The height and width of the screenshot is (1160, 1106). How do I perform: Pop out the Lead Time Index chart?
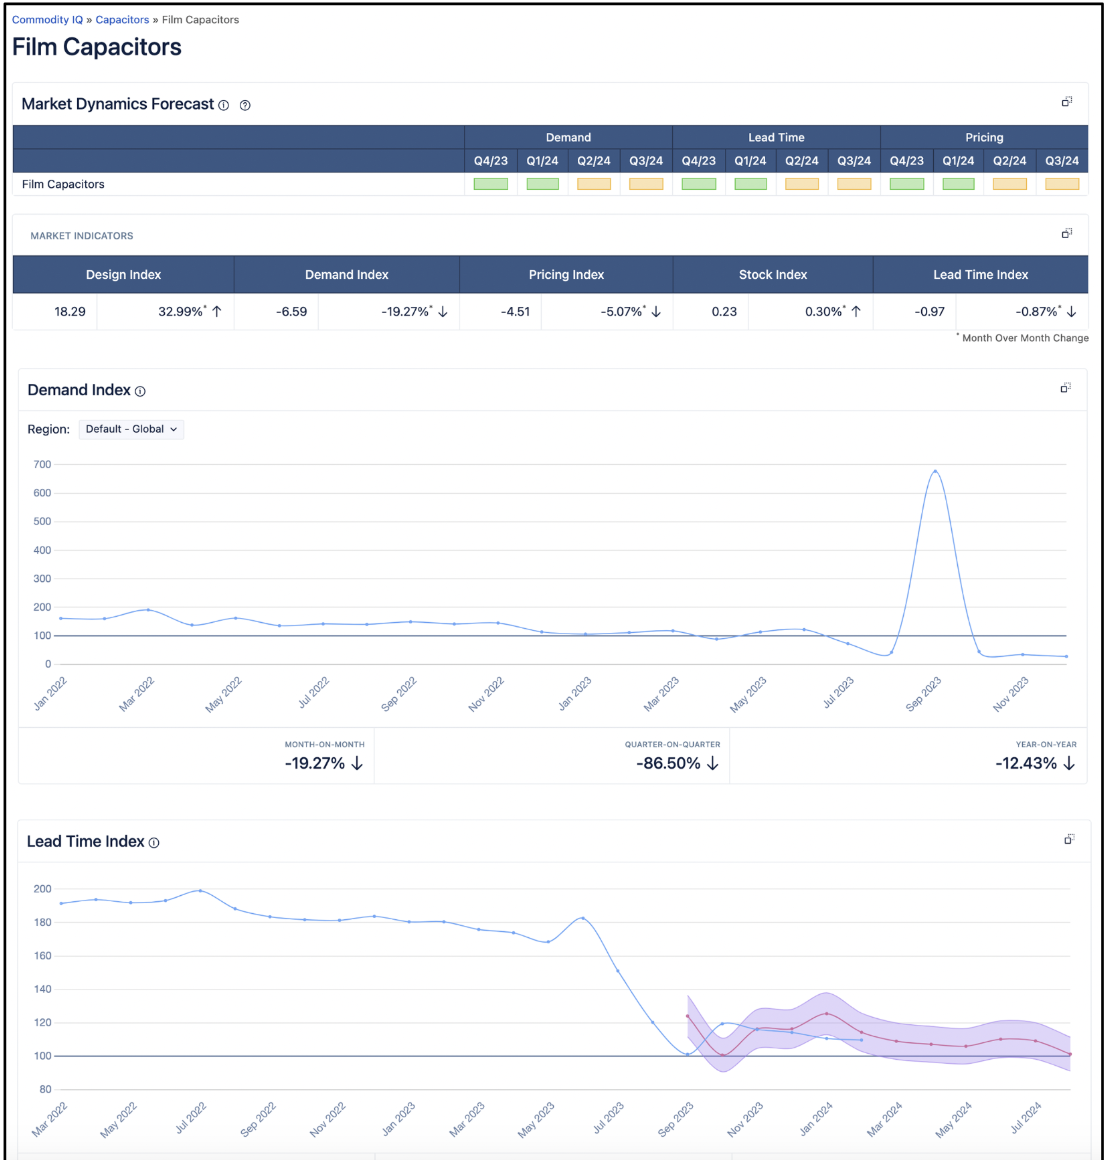(x=1069, y=840)
